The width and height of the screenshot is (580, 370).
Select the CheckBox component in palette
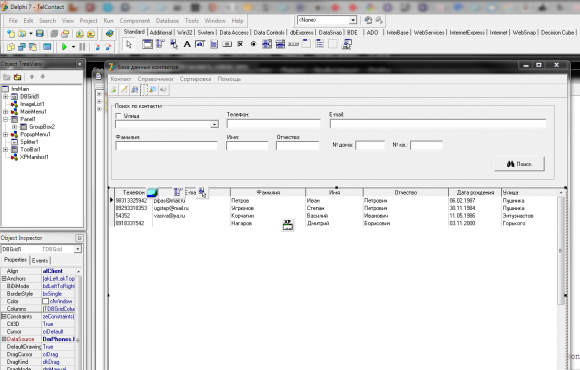(240, 44)
